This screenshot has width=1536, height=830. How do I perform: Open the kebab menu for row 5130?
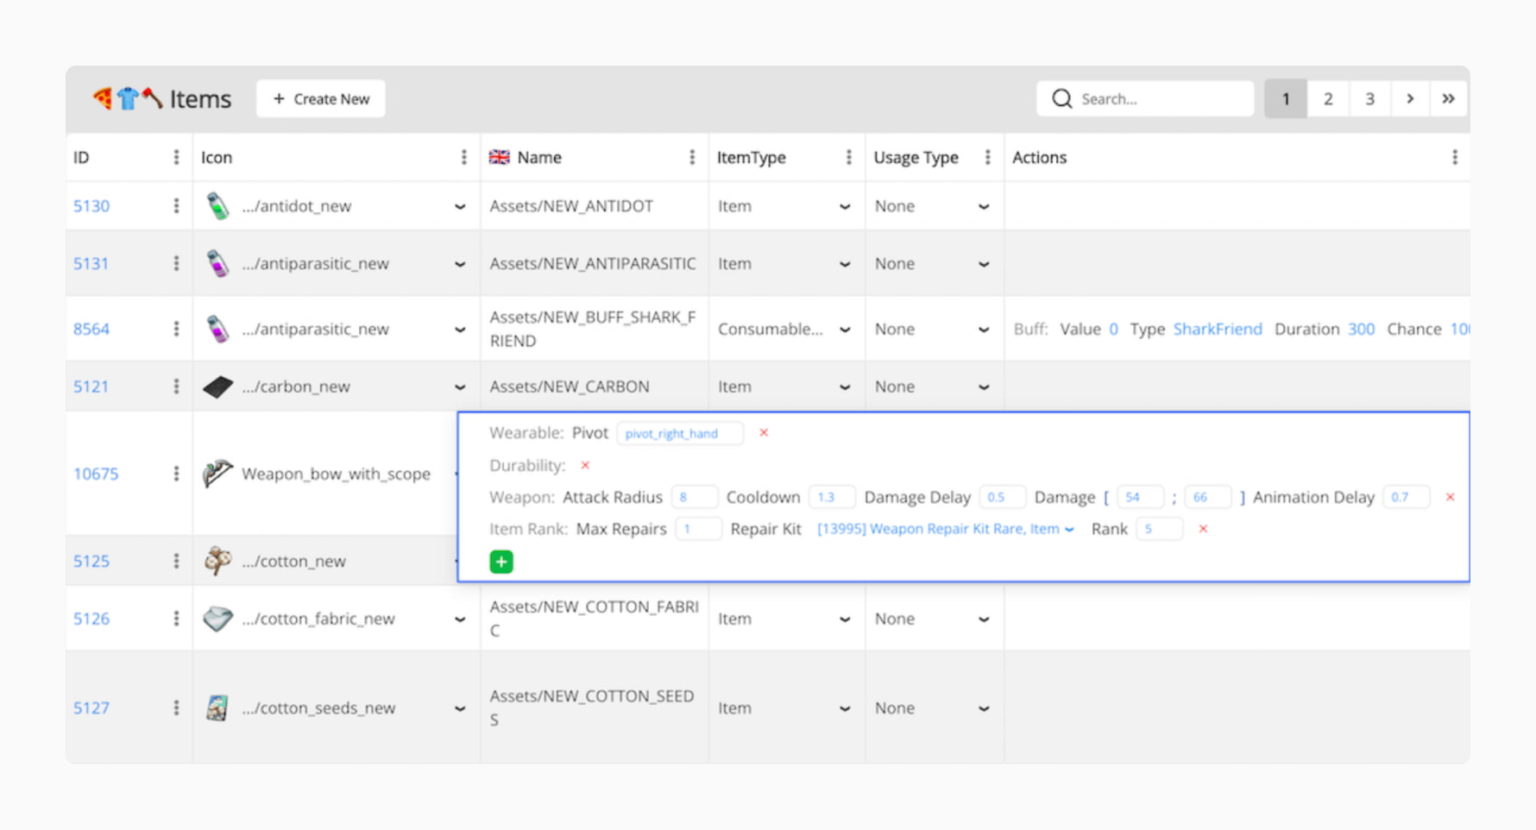pos(177,205)
